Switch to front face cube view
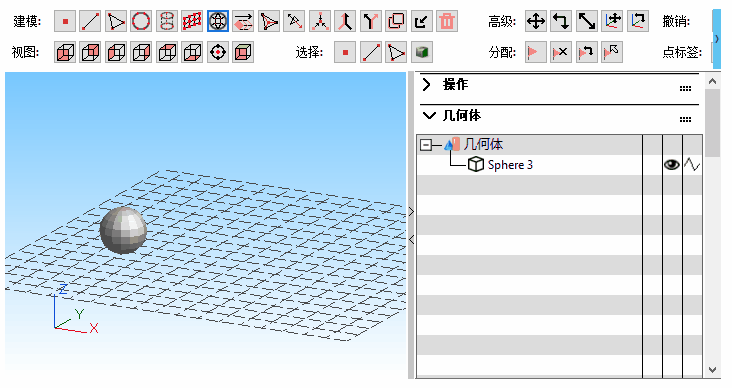 [65, 52]
